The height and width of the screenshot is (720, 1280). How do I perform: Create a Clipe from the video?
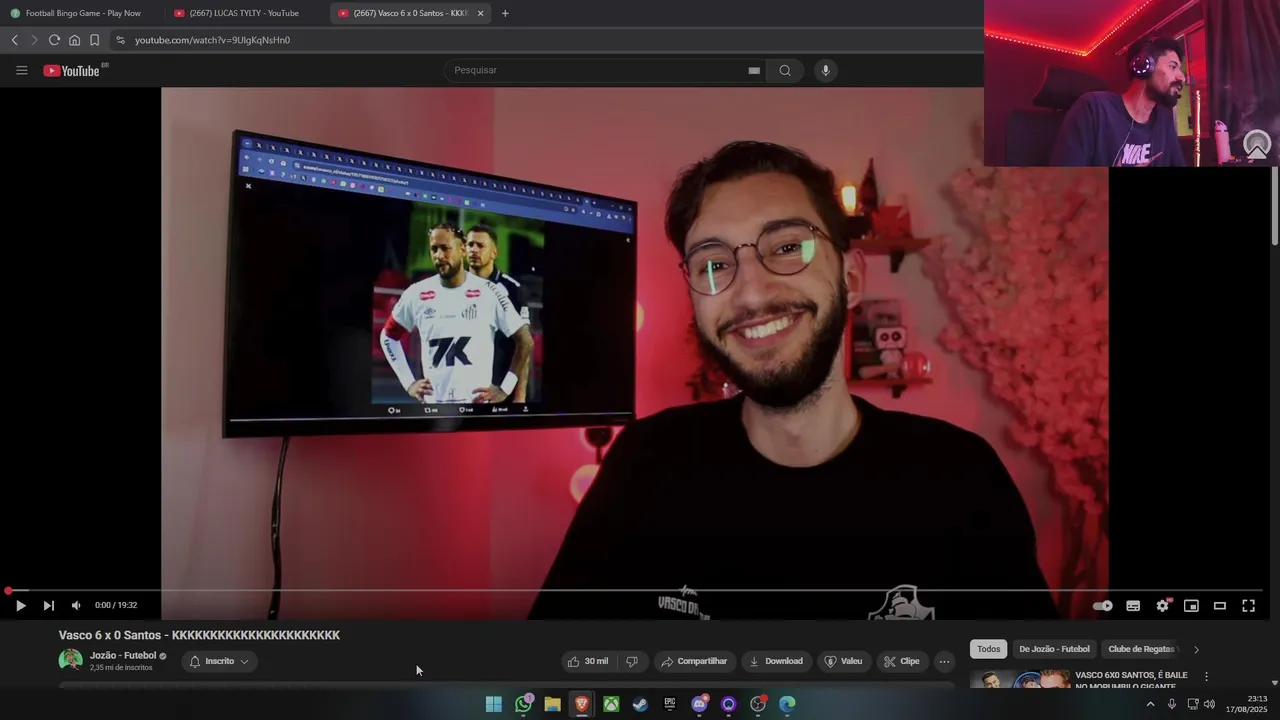click(x=901, y=661)
